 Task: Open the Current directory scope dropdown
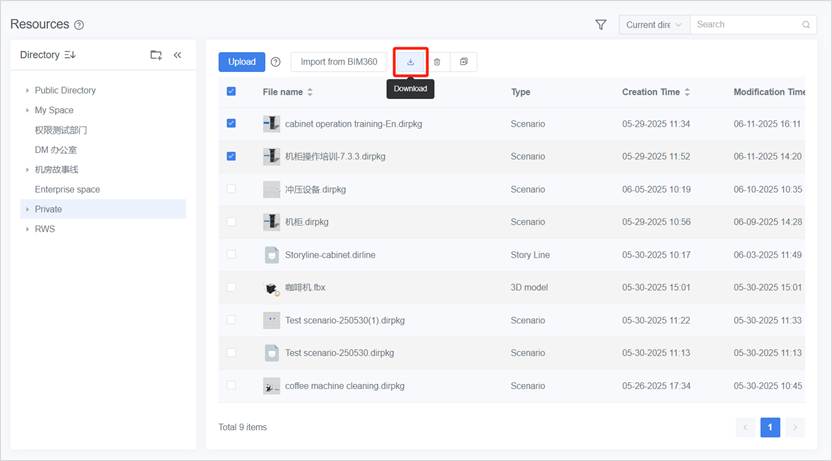pos(654,25)
